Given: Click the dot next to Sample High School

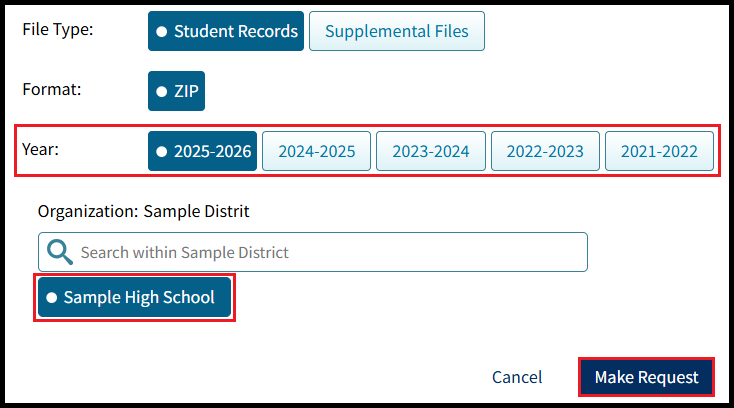Looking at the screenshot, I should point(52,298).
